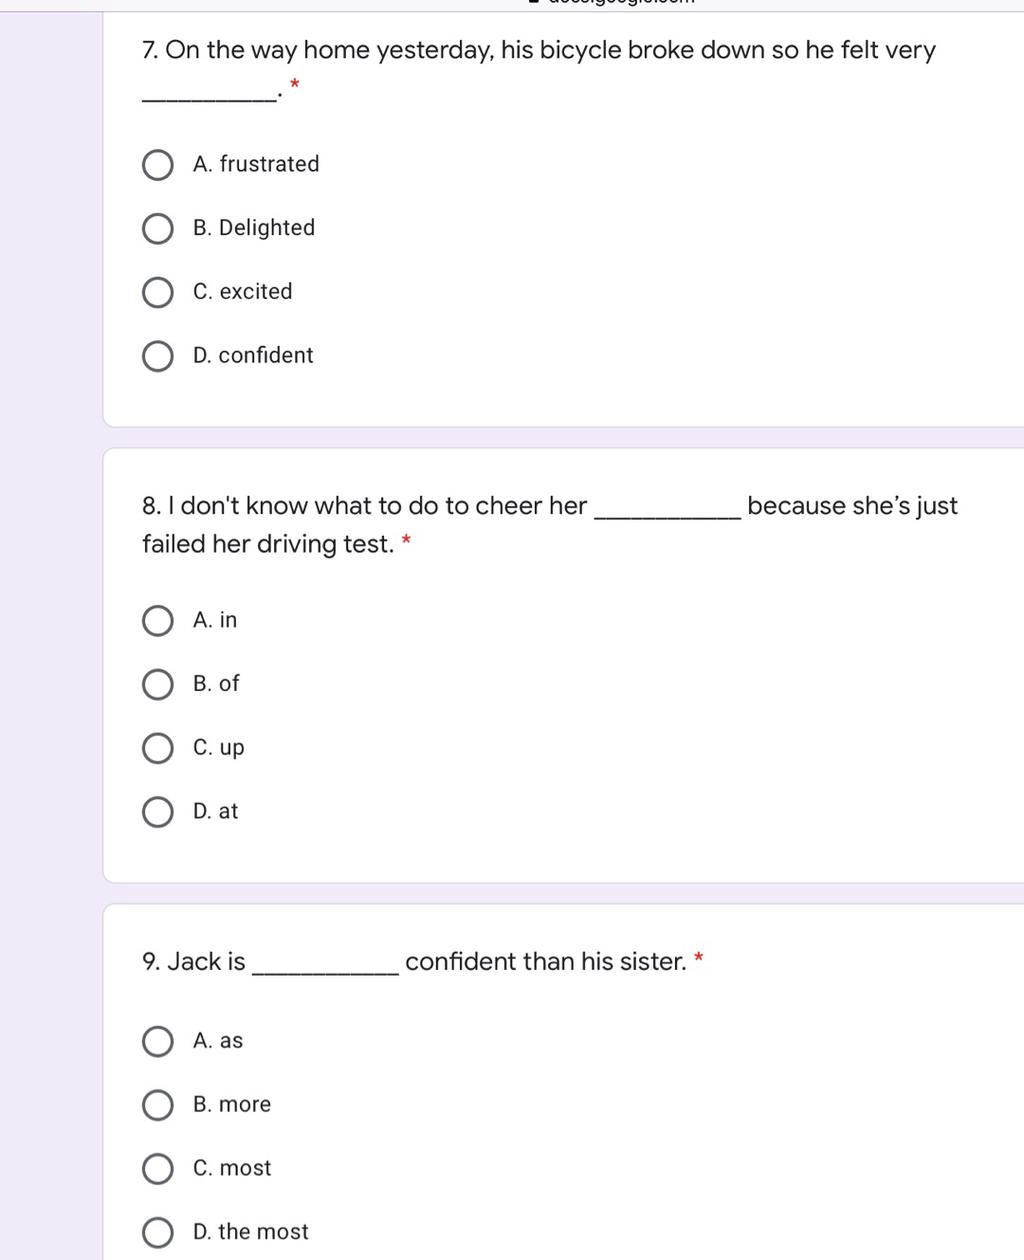Click the 'frustrated' answer label text

[269, 164]
